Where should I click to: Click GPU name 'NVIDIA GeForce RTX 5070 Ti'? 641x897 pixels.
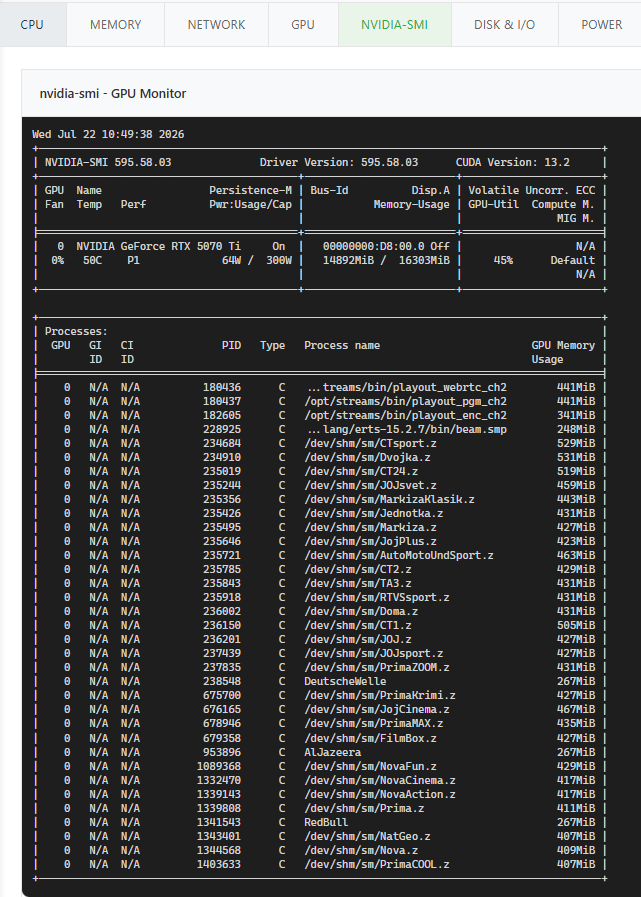pos(159,247)
